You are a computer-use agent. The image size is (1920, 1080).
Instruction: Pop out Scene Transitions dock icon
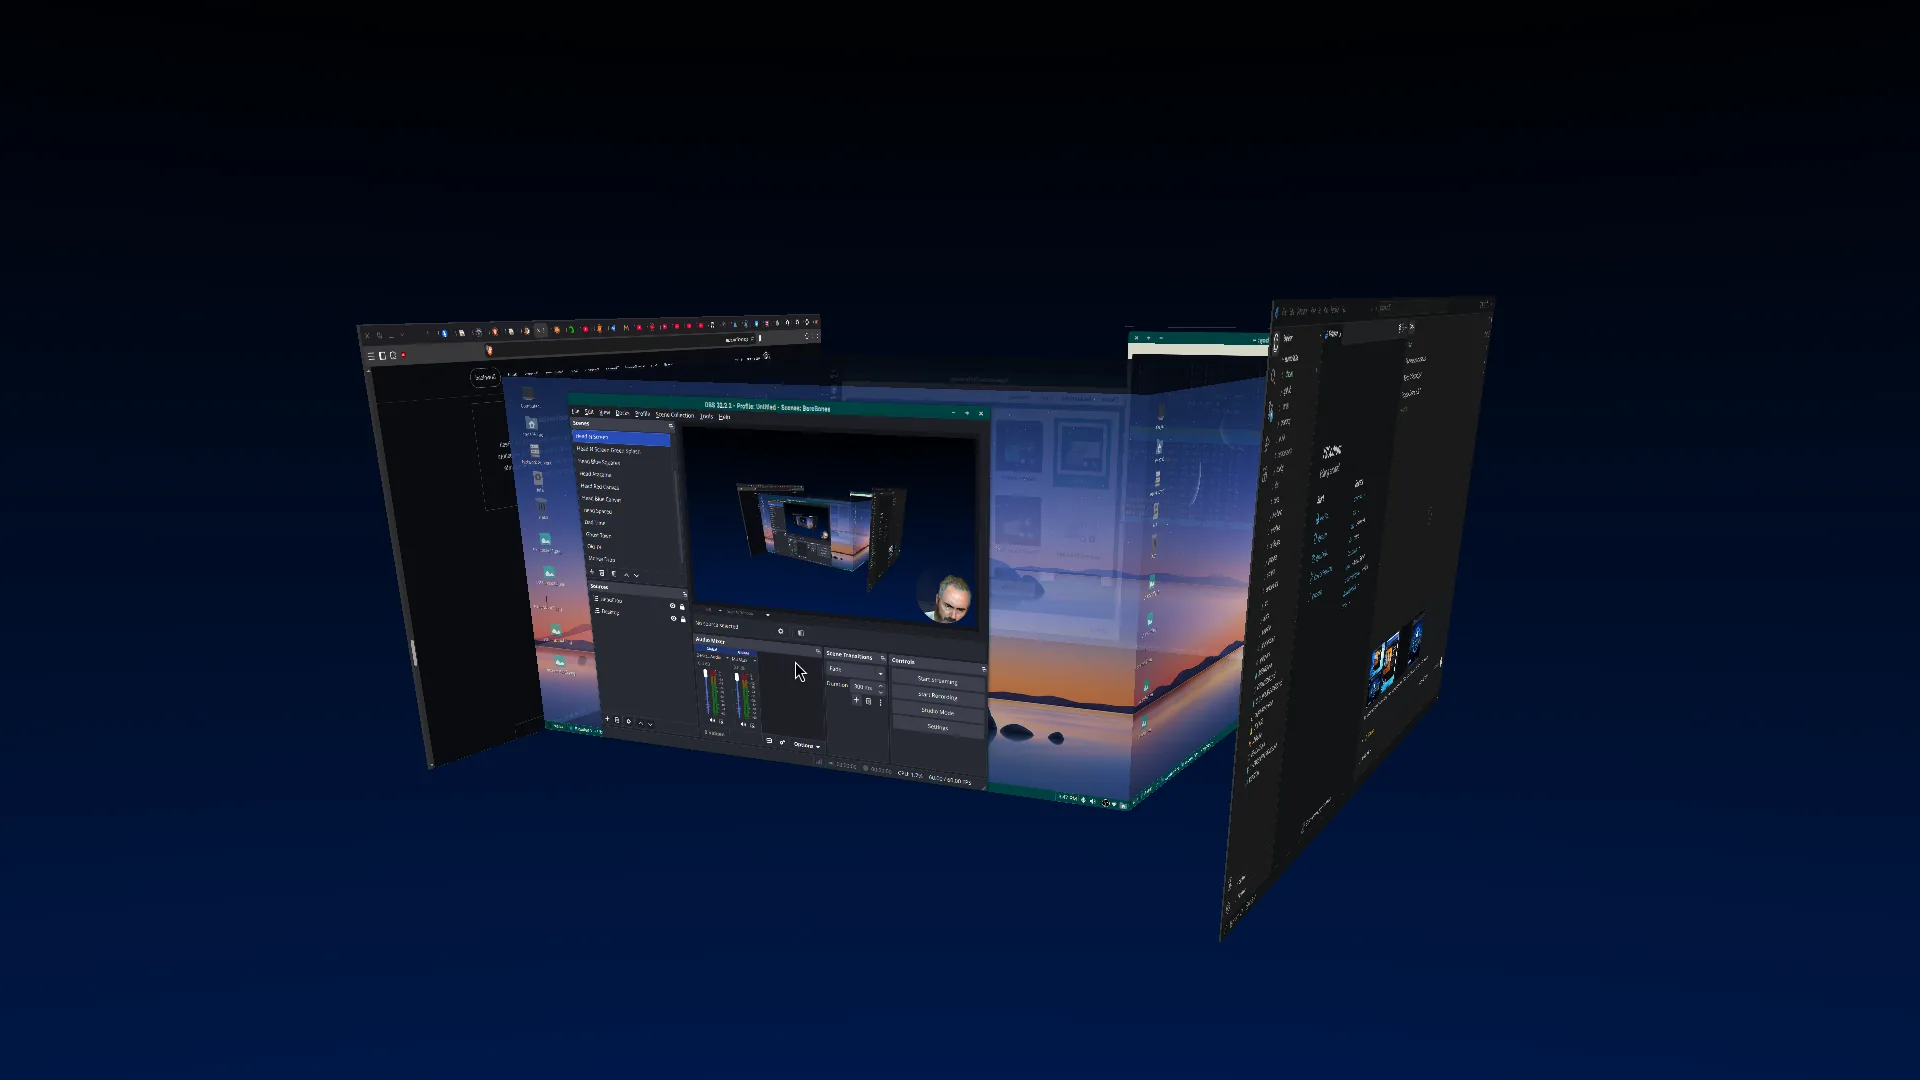coord(883,658)
